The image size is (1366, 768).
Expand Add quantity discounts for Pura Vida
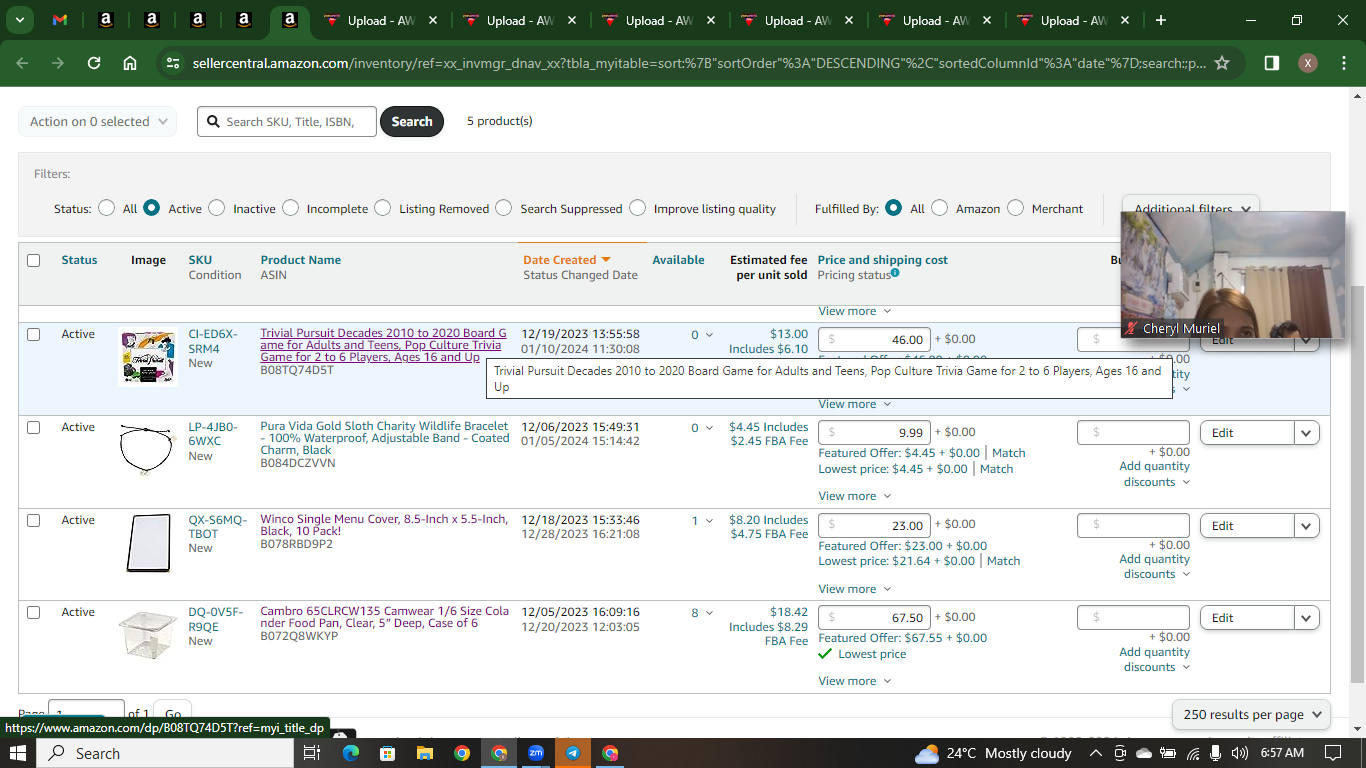coord(1155,474)
